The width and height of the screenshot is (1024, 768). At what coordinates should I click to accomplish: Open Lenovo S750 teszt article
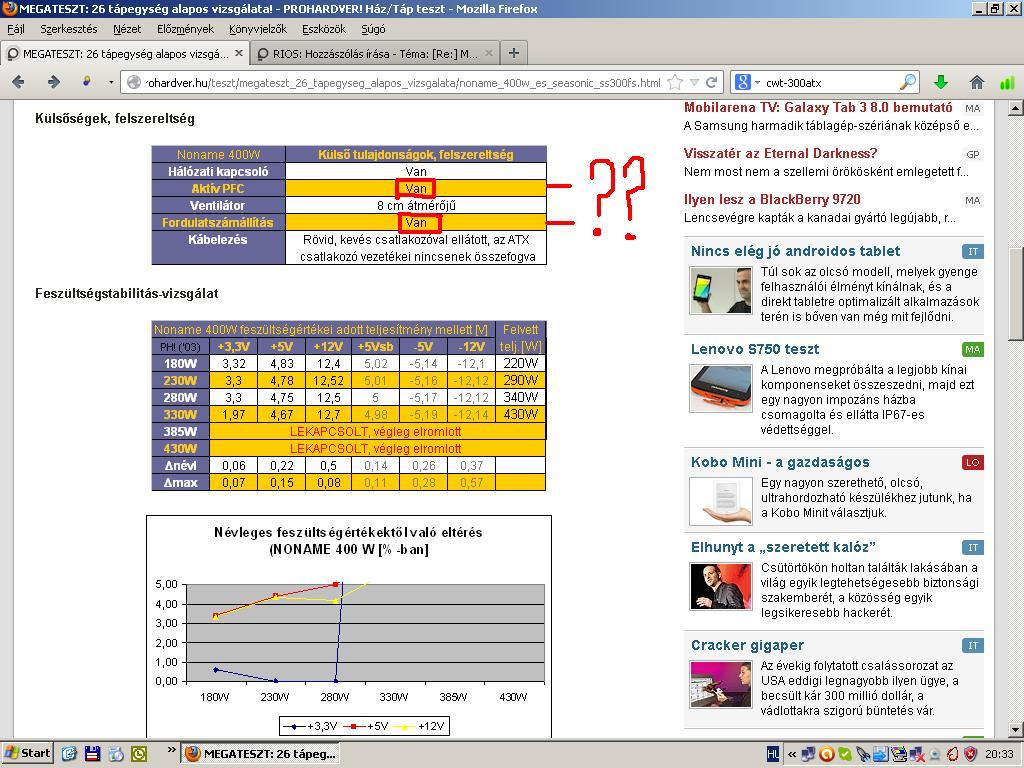pyautogui.click(x=755, y=349)
